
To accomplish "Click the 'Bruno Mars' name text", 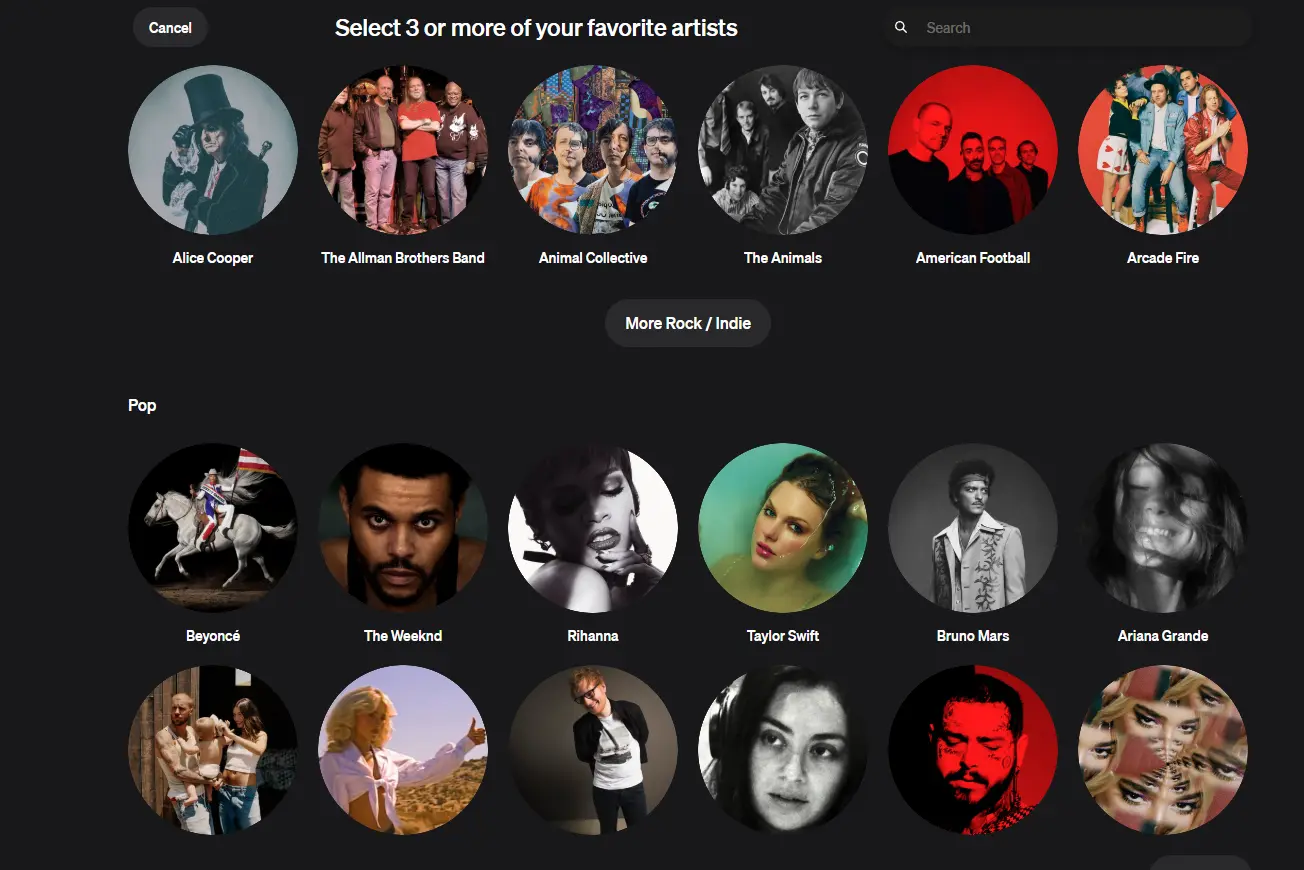I will (973, 636).
